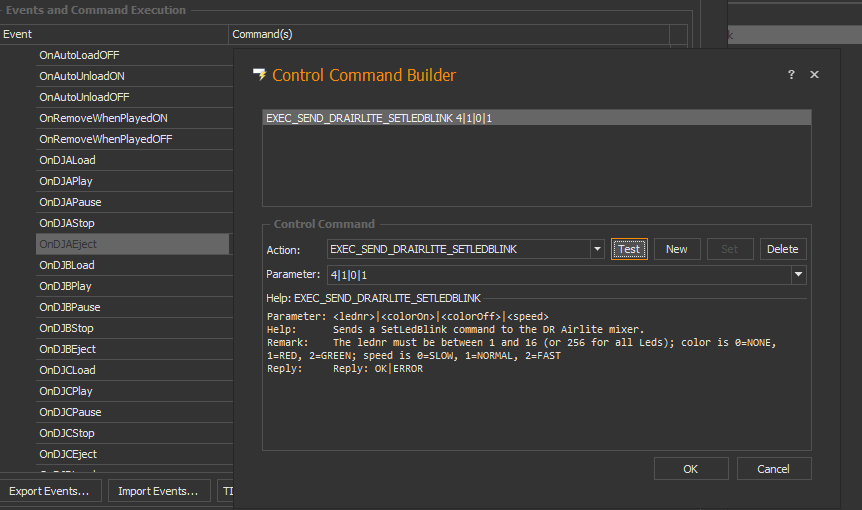Image resolution: width=862 pixels, height=510 pixels.
Task: Confirm with the OK button
Action: tap(691, 469)
